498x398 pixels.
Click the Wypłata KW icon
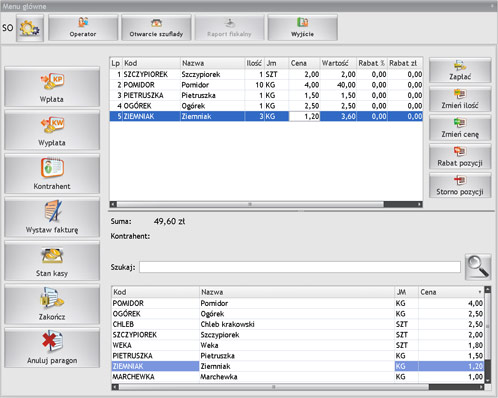[x=52, y=125]
